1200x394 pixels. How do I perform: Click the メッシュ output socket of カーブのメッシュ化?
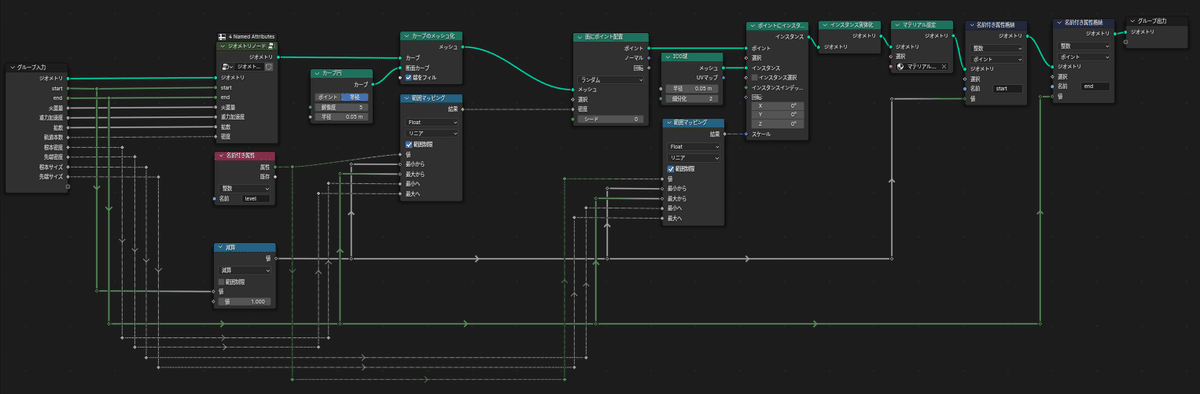[x=463, y=47]
